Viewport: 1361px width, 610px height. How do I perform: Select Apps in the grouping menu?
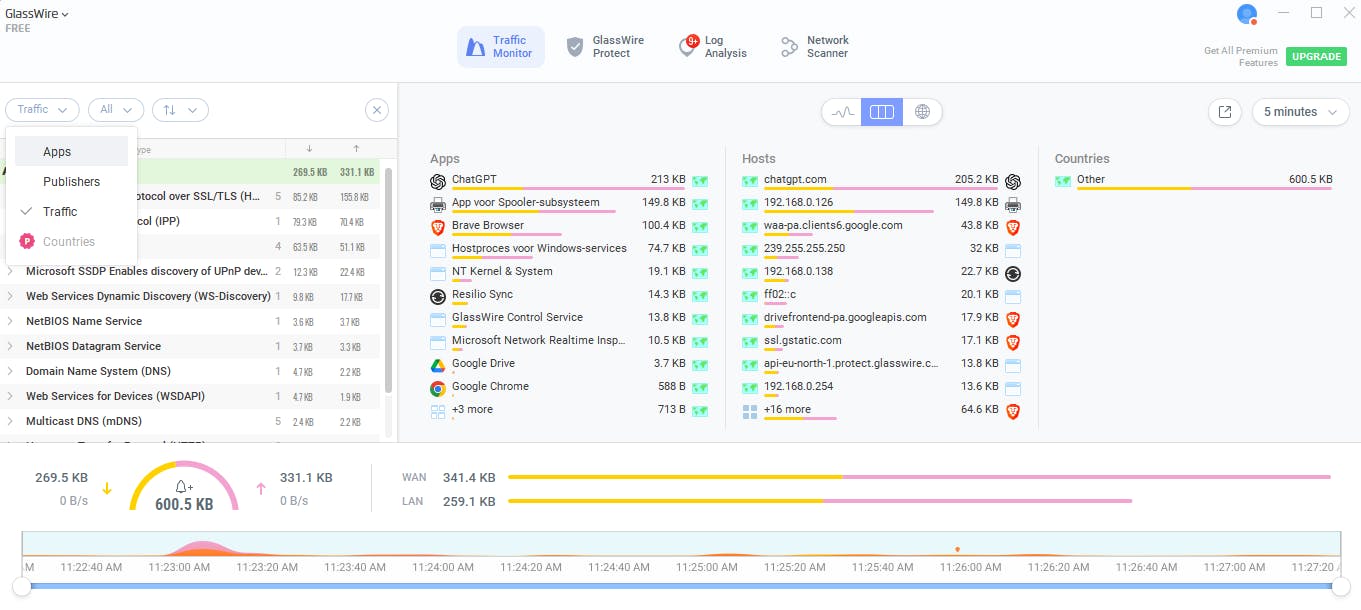coord(71,152)
